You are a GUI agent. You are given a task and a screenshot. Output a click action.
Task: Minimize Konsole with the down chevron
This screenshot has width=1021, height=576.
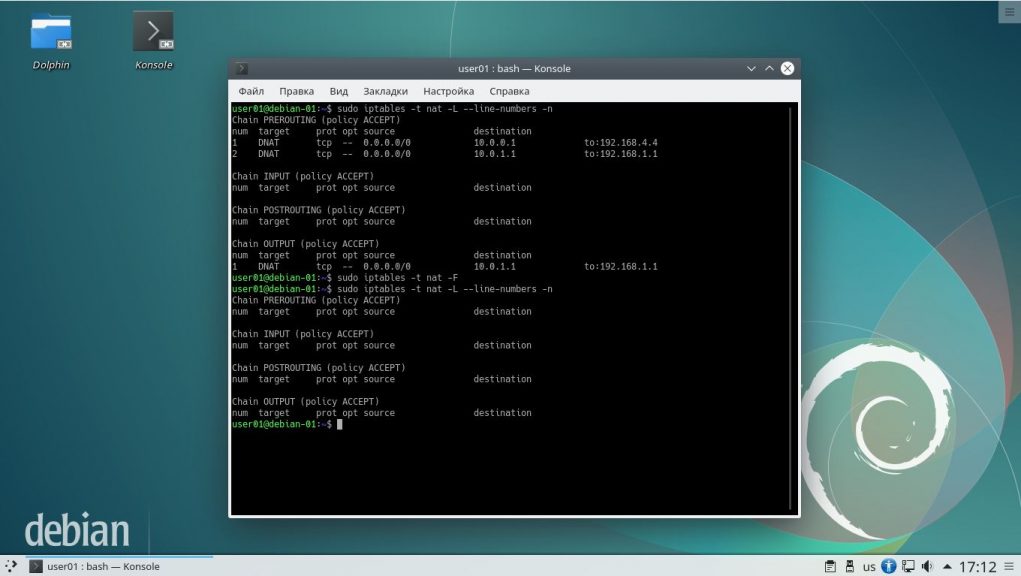pos(751,68)
